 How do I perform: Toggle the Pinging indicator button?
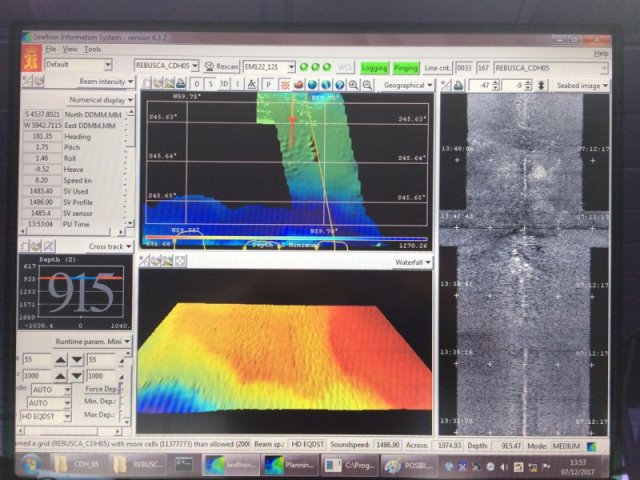[405, 67]
